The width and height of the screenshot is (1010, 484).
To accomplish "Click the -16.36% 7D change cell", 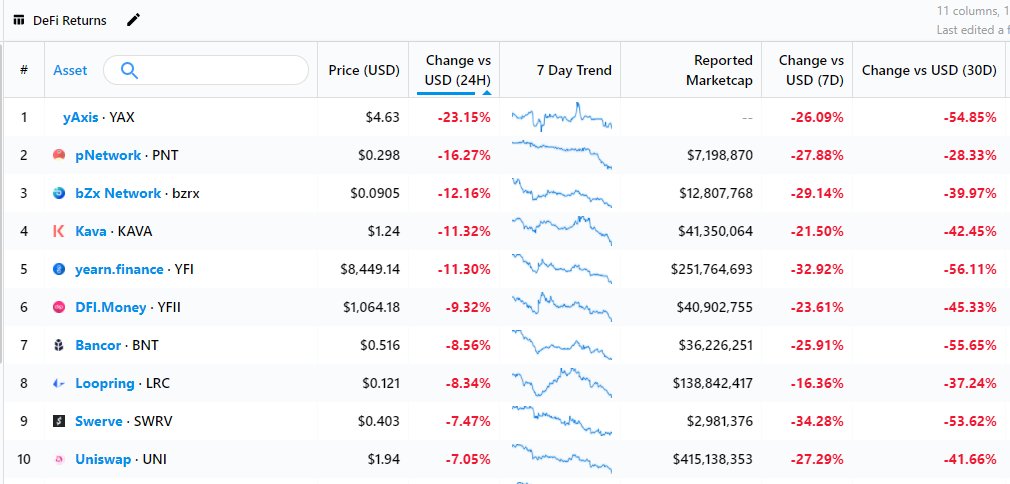I will (x=817, y=383).
